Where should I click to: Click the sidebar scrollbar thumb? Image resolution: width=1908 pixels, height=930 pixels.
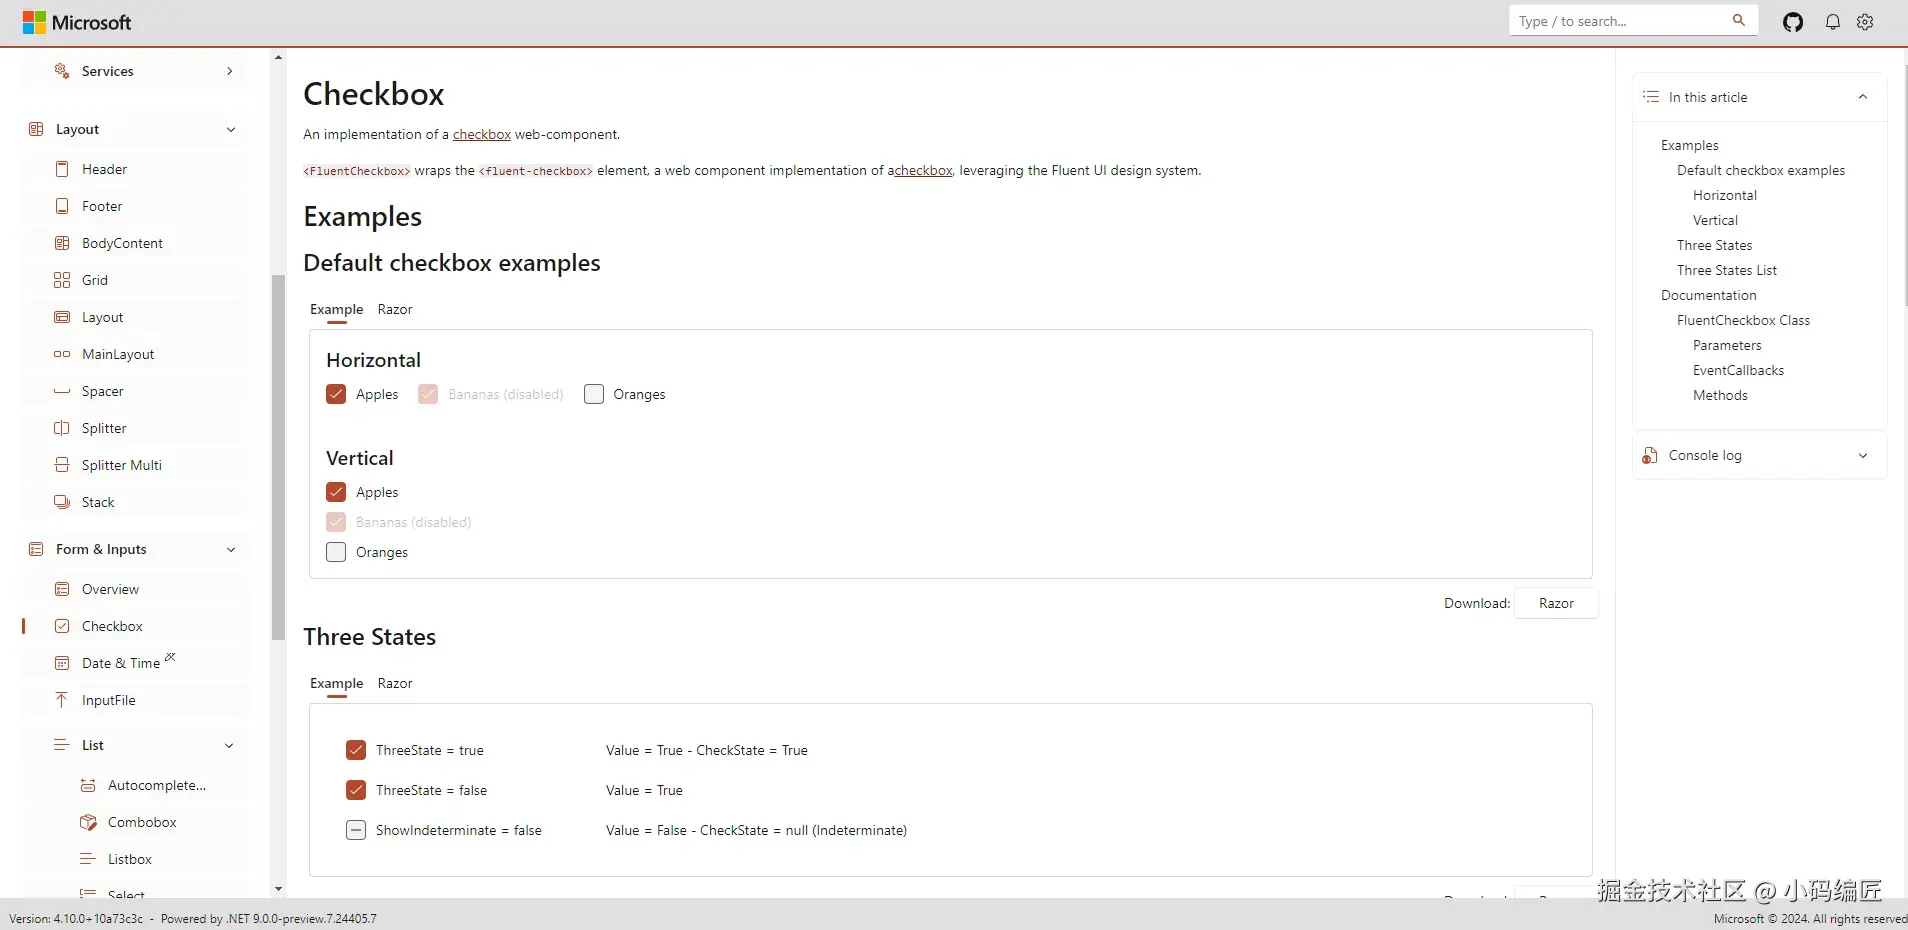pos(278,457)
